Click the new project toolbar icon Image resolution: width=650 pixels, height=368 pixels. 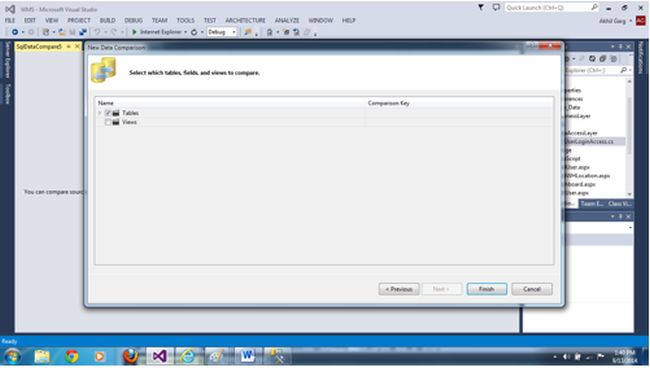[x=46, y=32]
